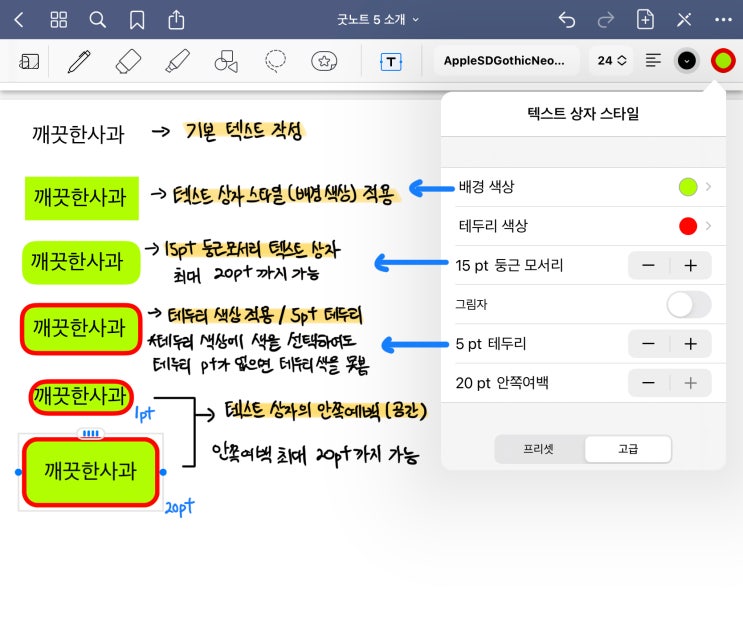Image resolution: width=743 pixels, height=638 pixels.
Task: Select the Highlighter tool
Action: (177, 61)
